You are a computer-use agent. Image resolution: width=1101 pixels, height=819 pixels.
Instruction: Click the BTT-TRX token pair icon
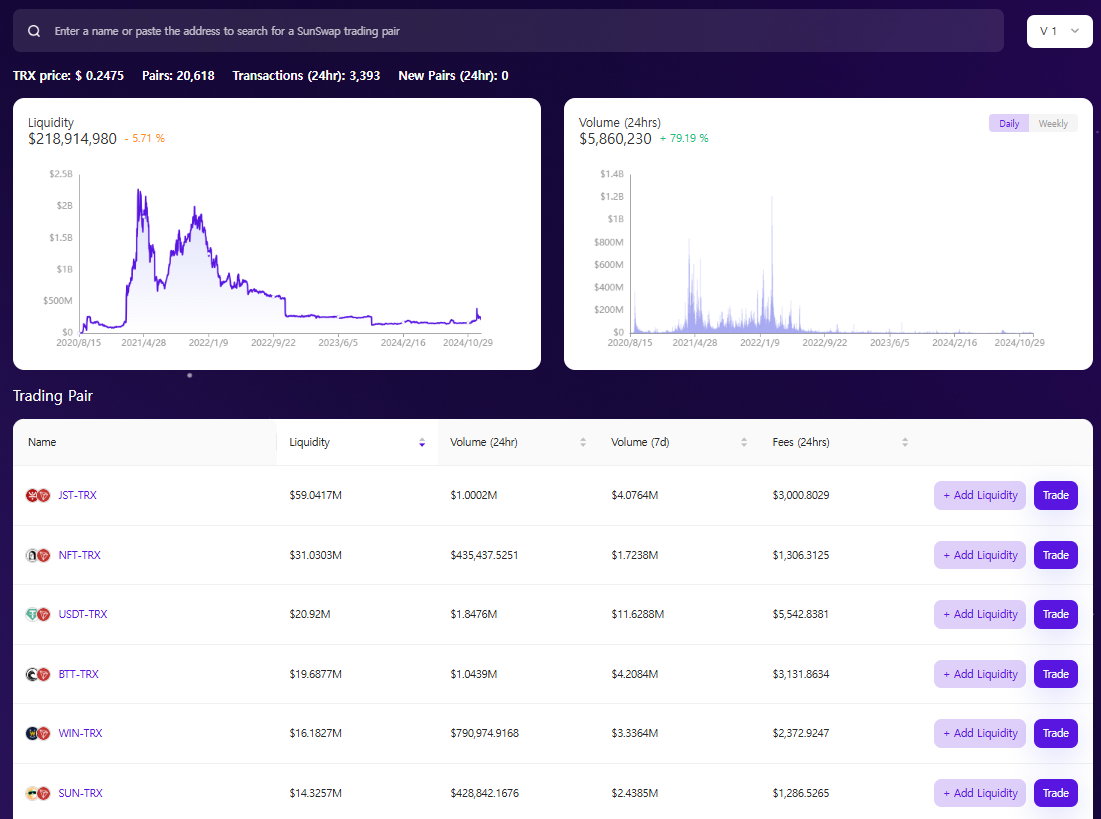click(38, 674)
